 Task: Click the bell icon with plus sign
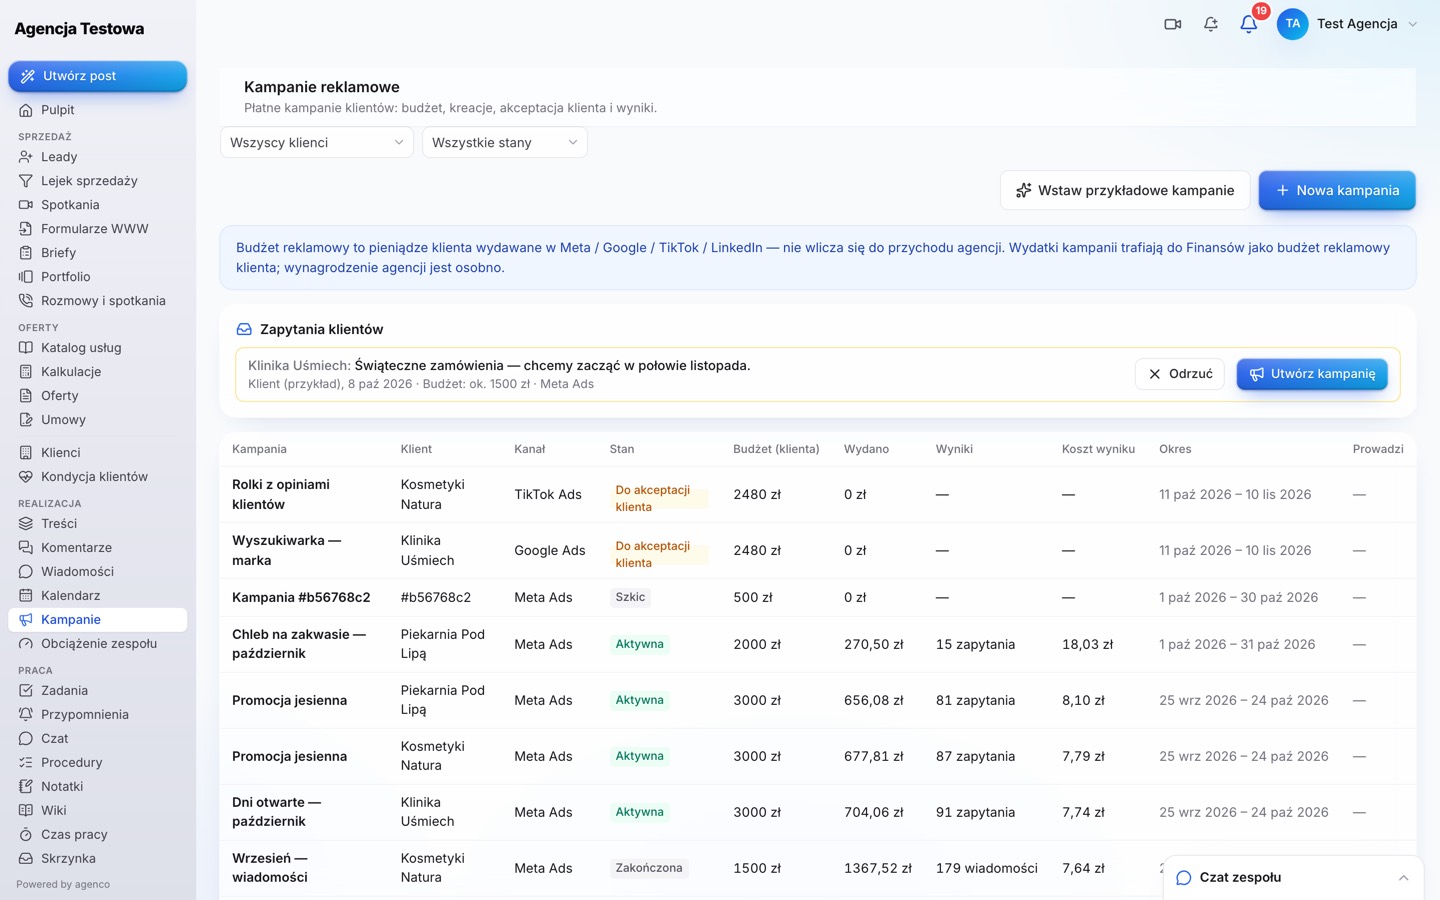(1211, 24)
